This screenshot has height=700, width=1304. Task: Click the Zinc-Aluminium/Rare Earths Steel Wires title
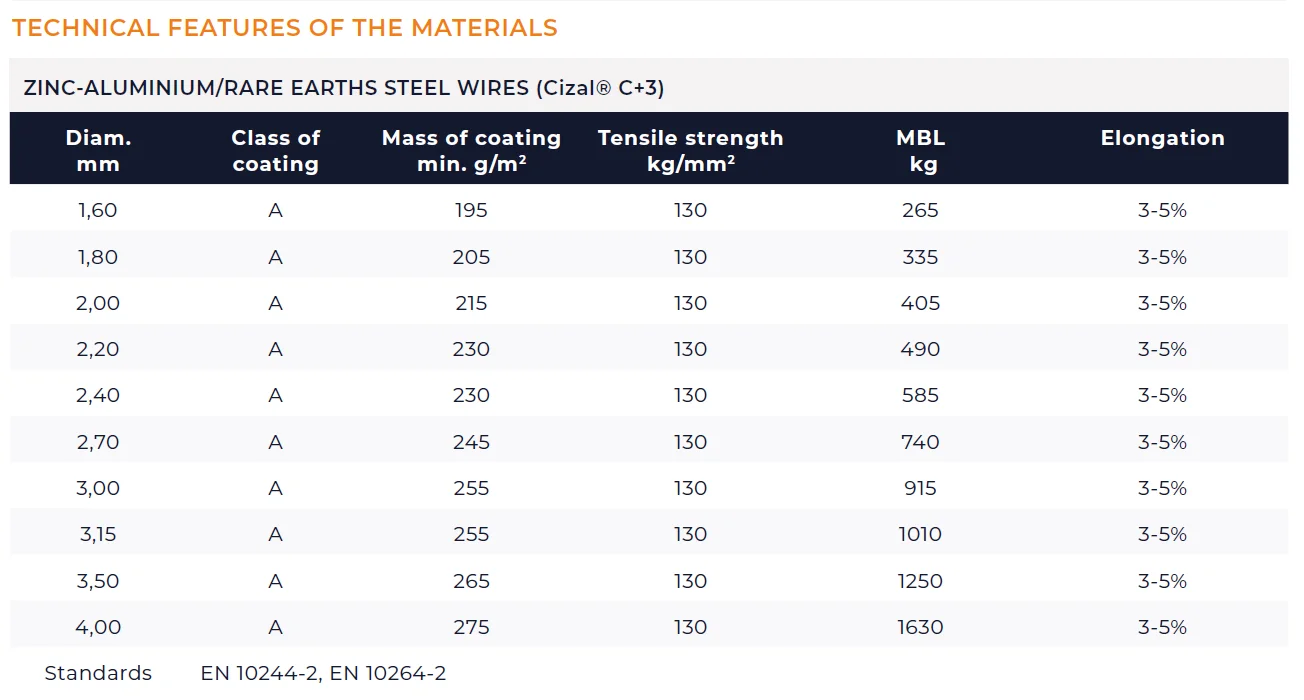(x=344, y=88)
